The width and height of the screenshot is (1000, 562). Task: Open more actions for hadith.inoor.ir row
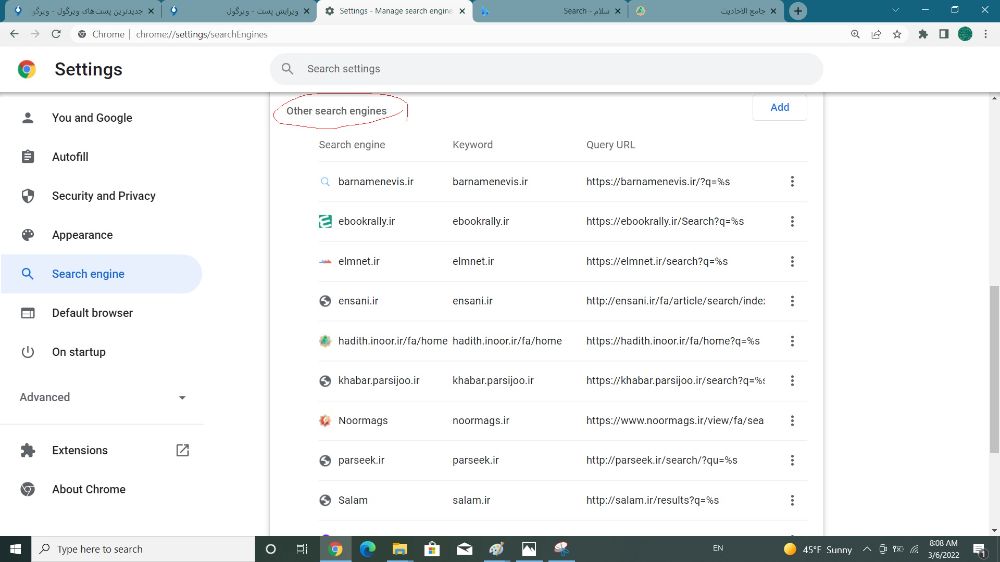tap(792, 341)
